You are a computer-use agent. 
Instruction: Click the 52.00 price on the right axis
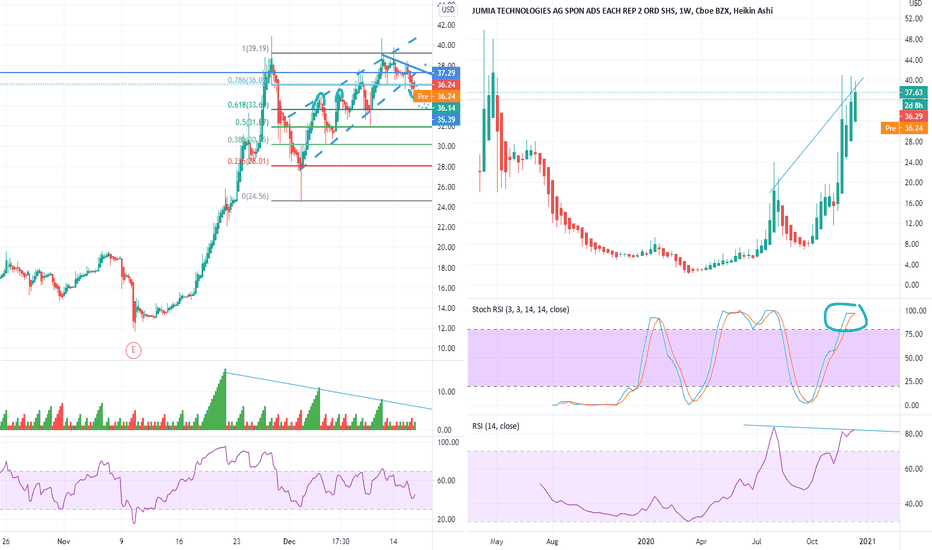click(x=914, y=19)
